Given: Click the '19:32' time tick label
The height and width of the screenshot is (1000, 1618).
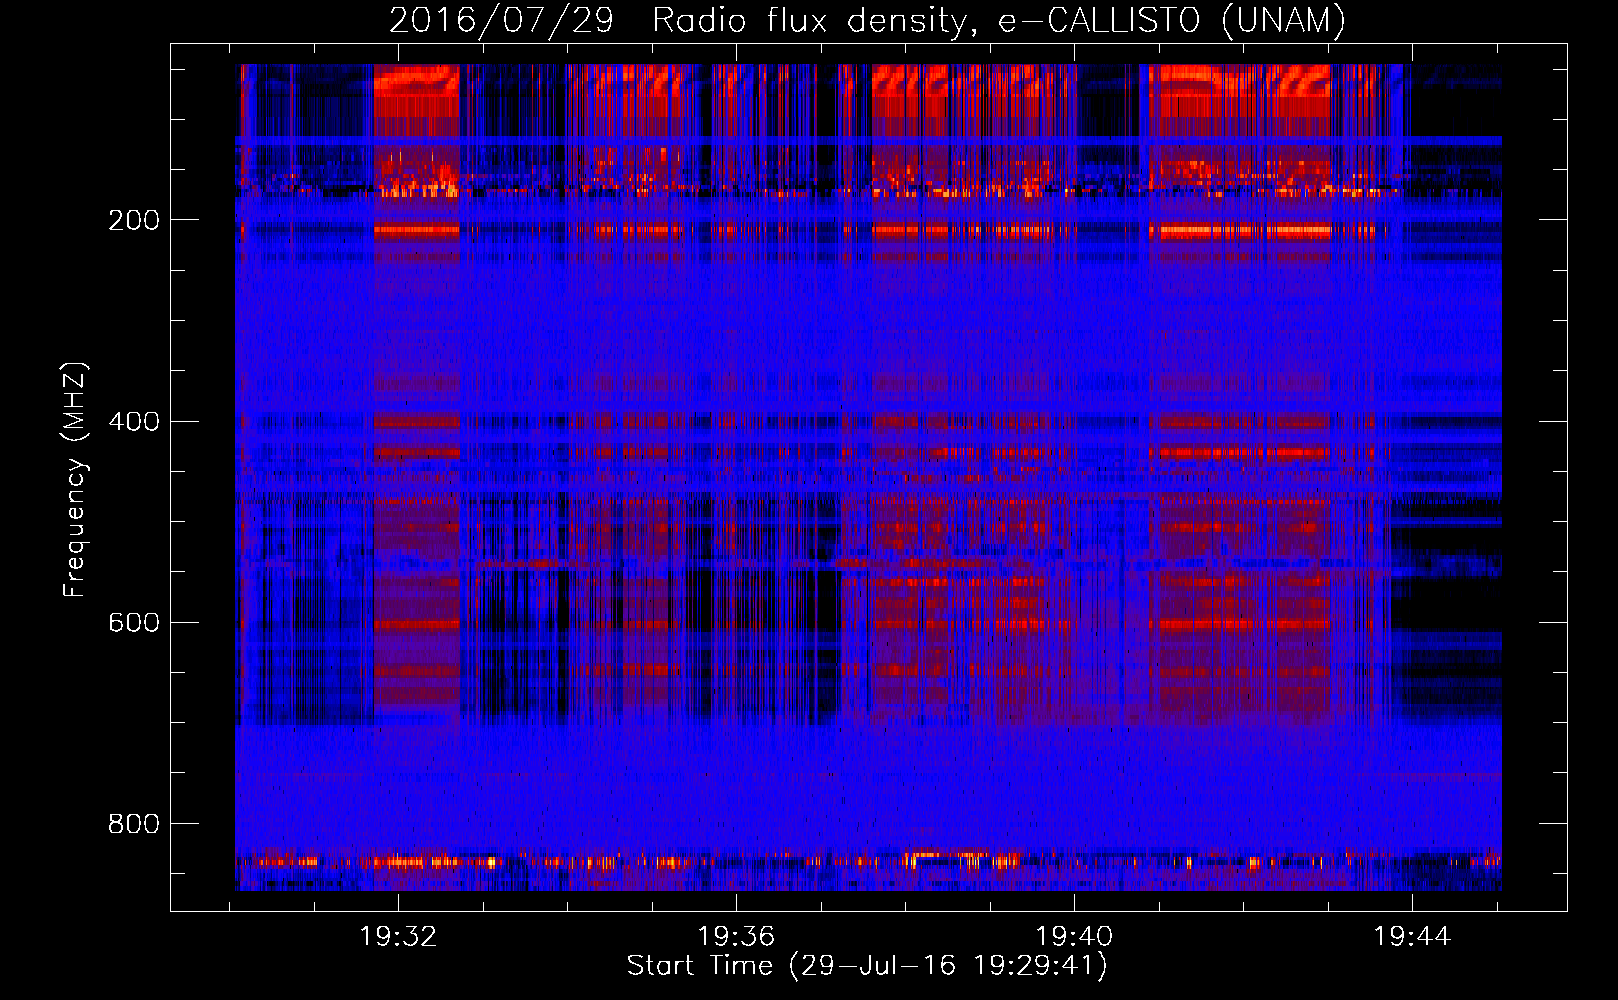Looking at the screenshot, I should click(x=398, y=937).
